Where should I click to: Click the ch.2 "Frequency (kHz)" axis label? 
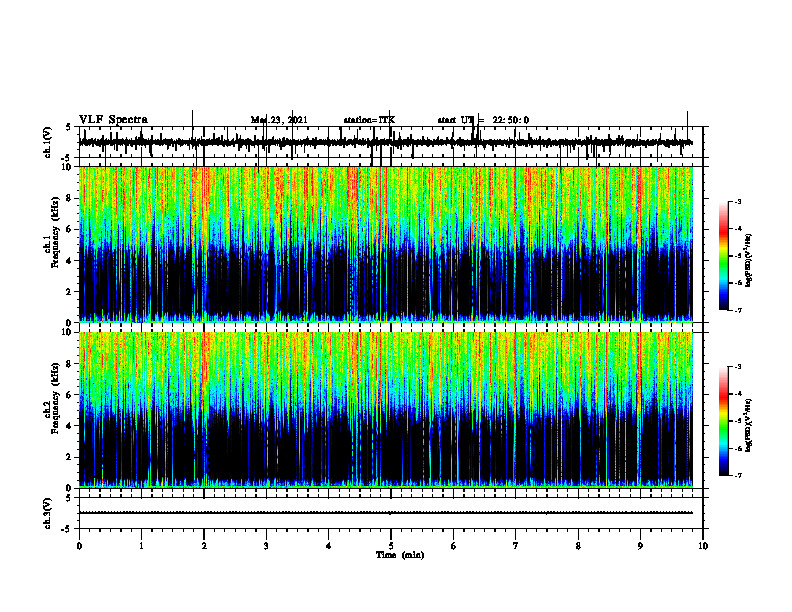pos(55,397)
